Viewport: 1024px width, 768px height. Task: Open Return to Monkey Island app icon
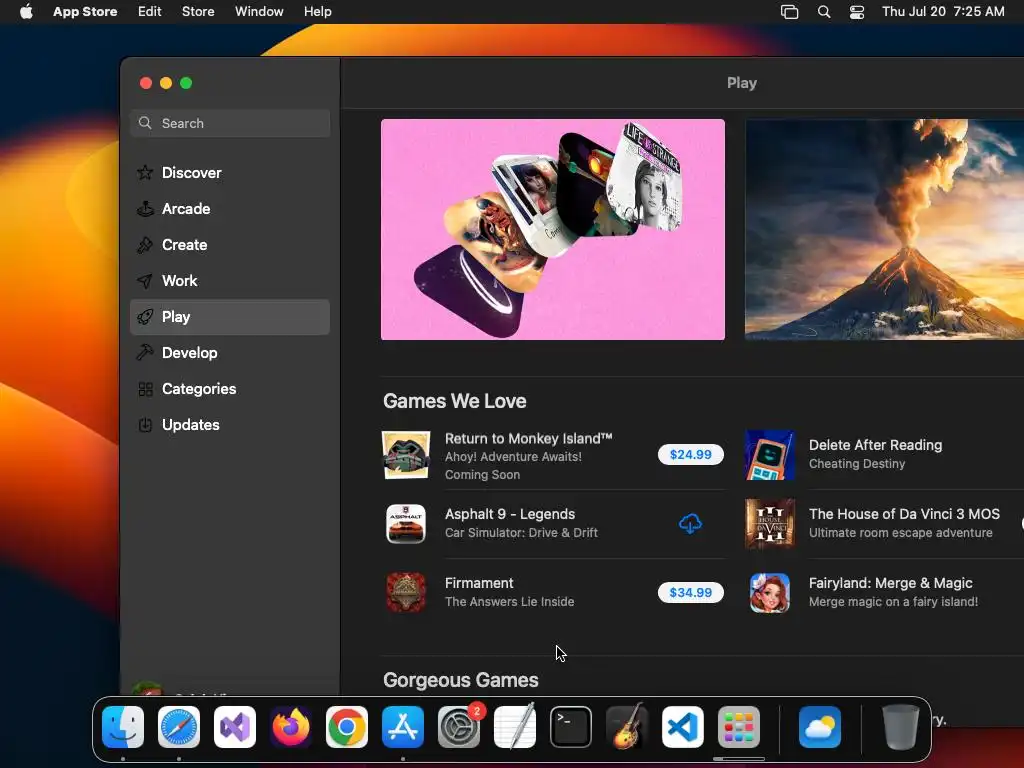(x=406, y=455)
